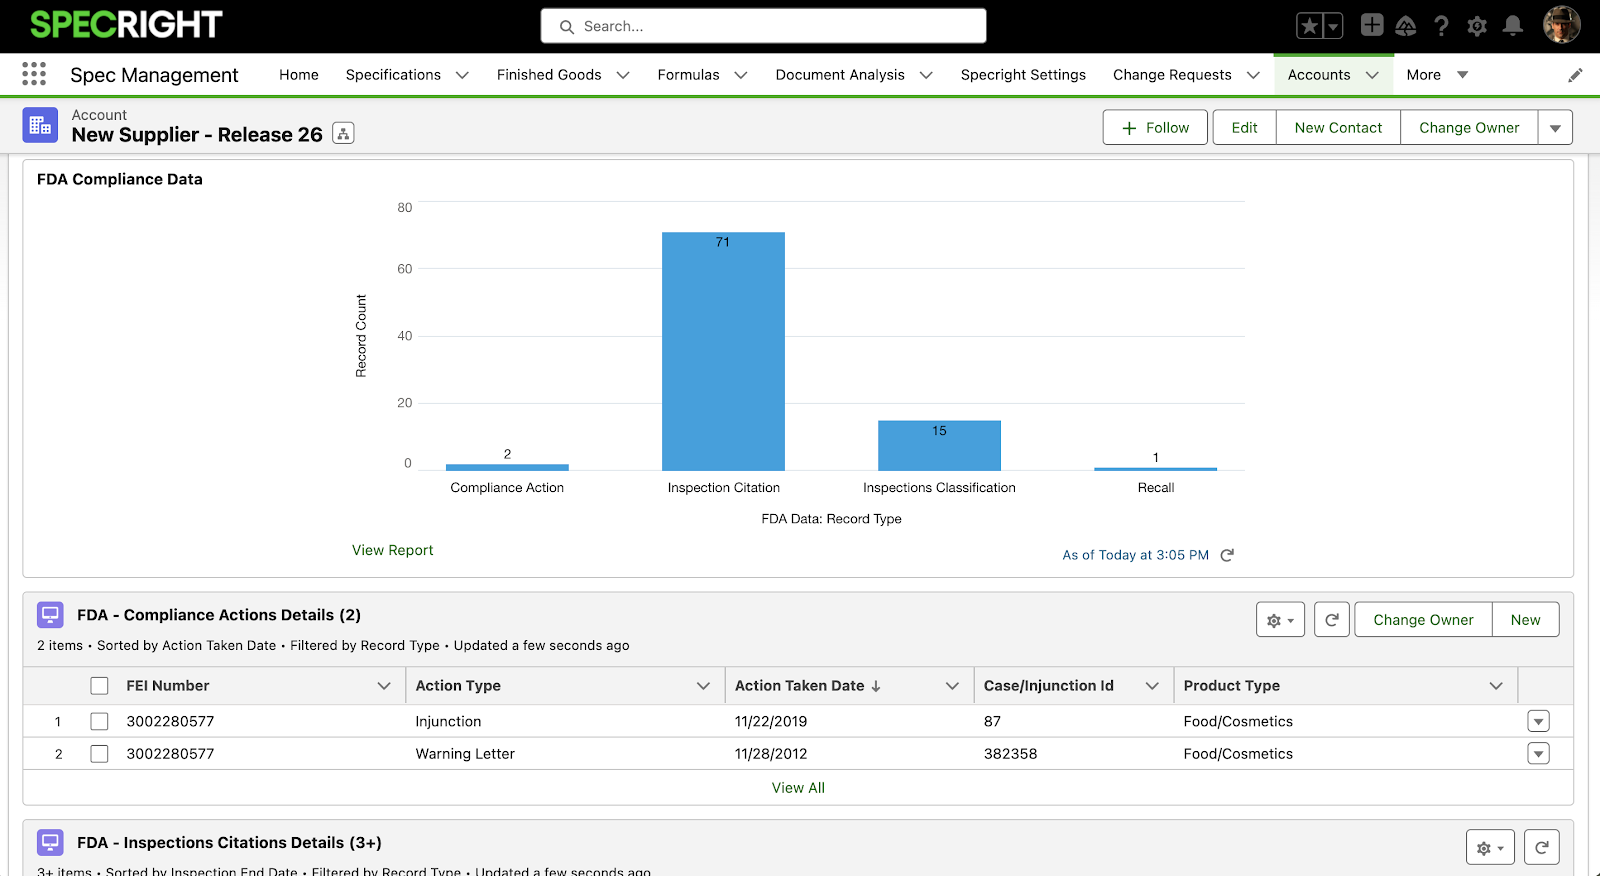Expand the Formulas tab menu
The height and width of the screenshot is (876, 1600).
pyautogui.click(x=741, y=75)
